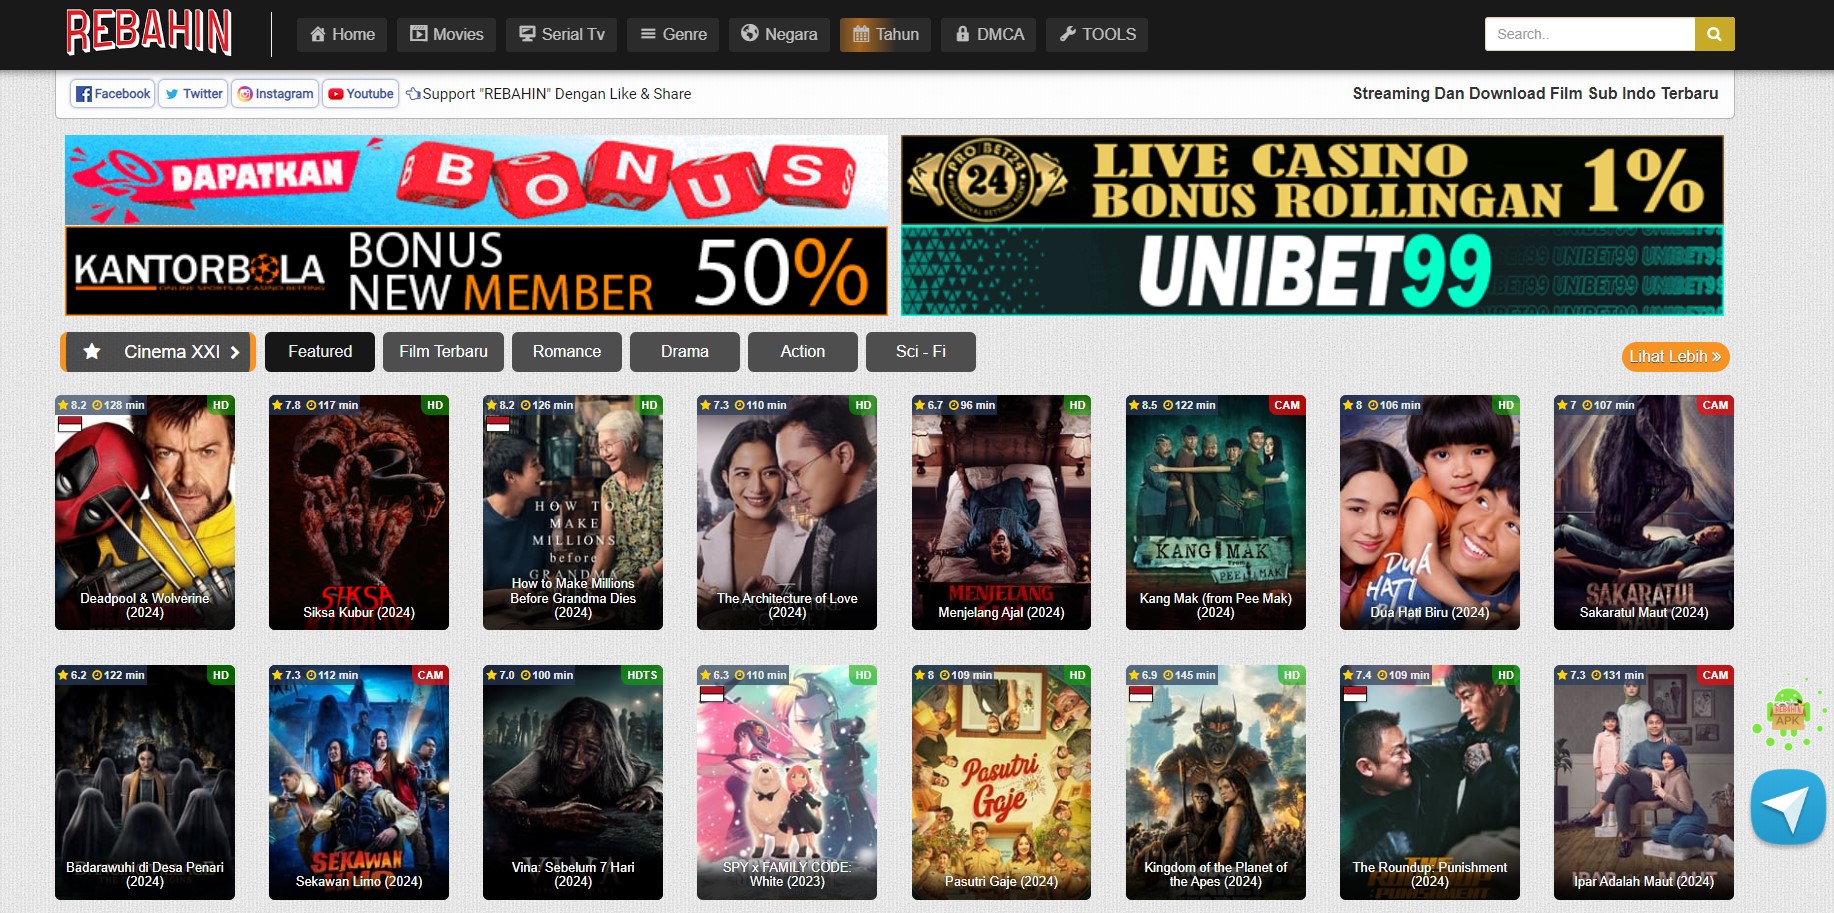Image resolution: width=1834 pixels, height=913 pixels.
Task: Open Kingdom of the Planet of the Apes
Action: coord(1216,782)
